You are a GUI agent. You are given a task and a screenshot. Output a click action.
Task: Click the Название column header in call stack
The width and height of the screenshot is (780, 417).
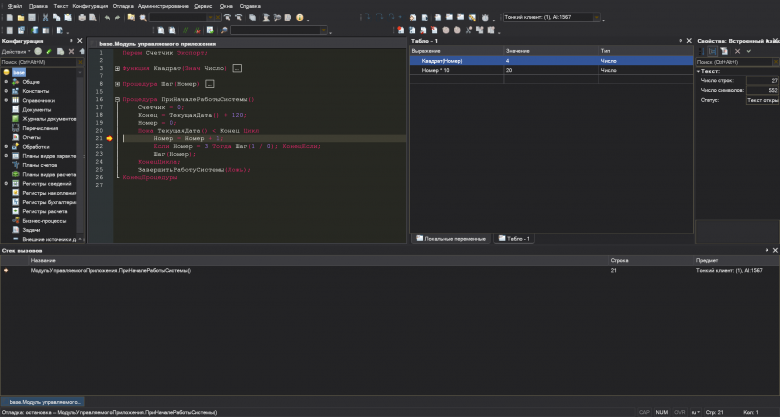pos(319,260)
